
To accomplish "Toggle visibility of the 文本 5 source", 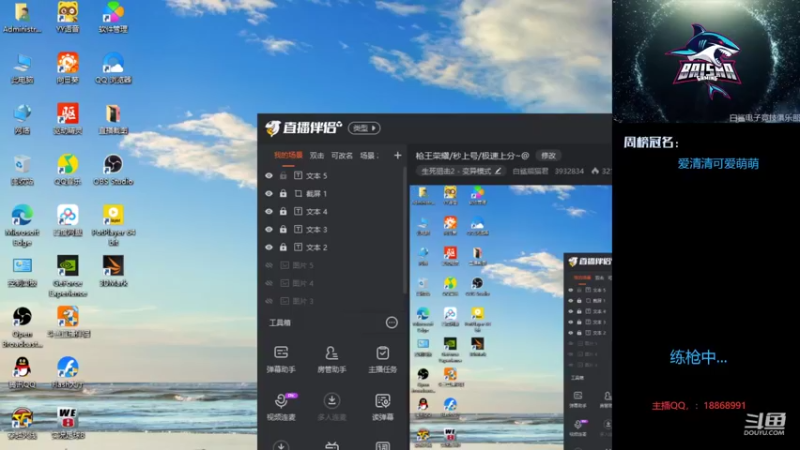I will (269, 176).
